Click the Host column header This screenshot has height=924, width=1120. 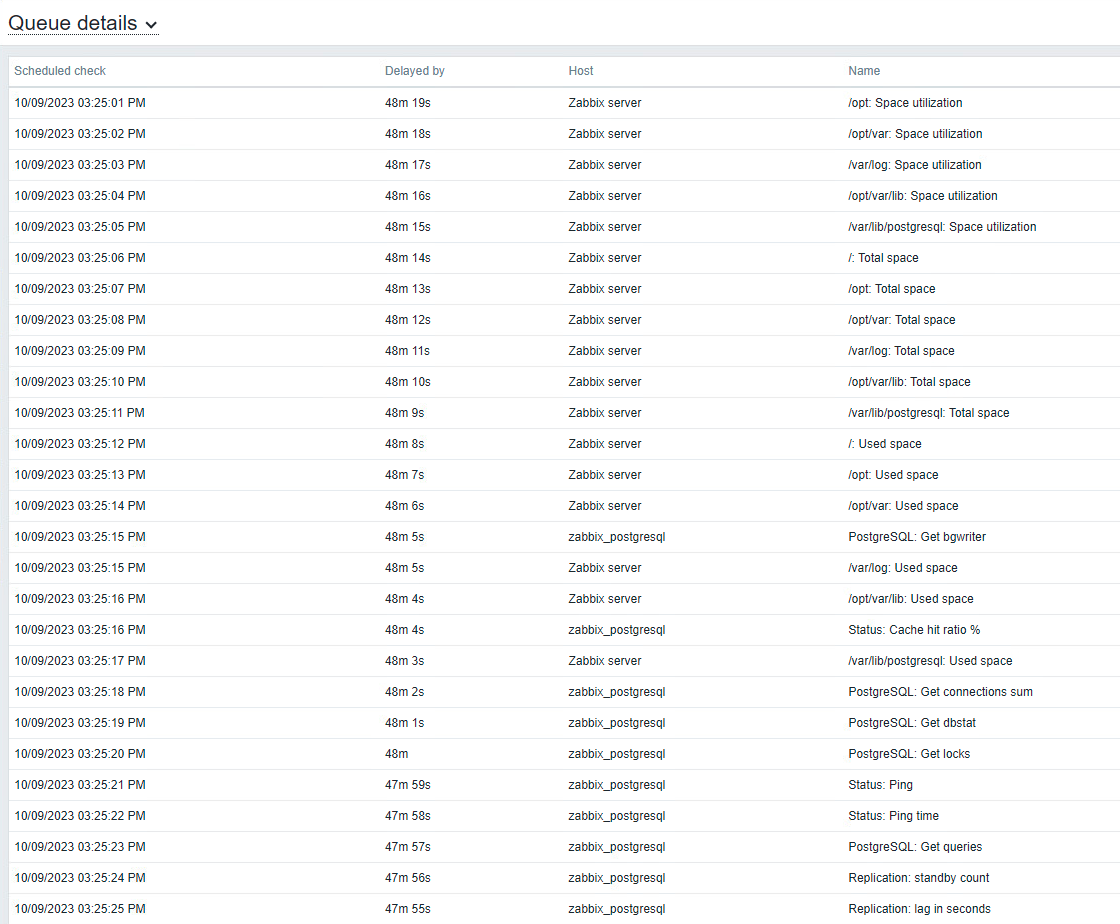[x=581, y=71]
